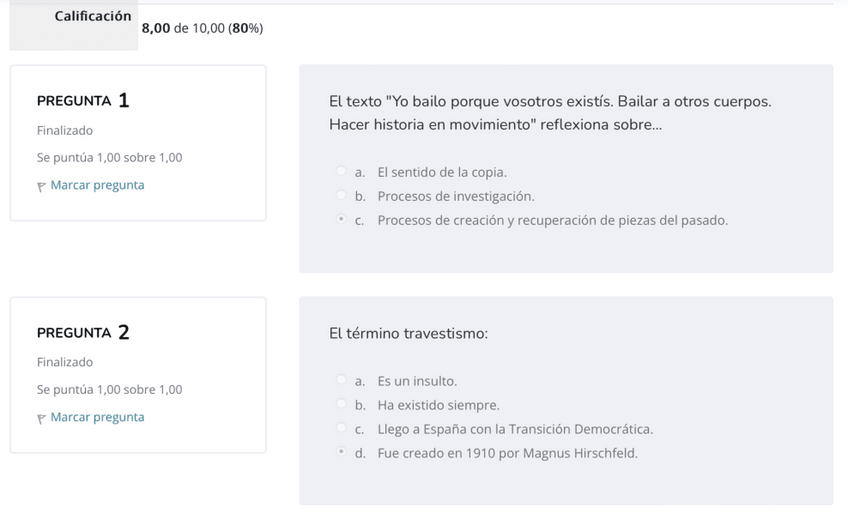Choose radio for 'Llego a España con la Transición'
This screenshot has height=519, width=848.
pyautogui.click(x=341, y=429)
